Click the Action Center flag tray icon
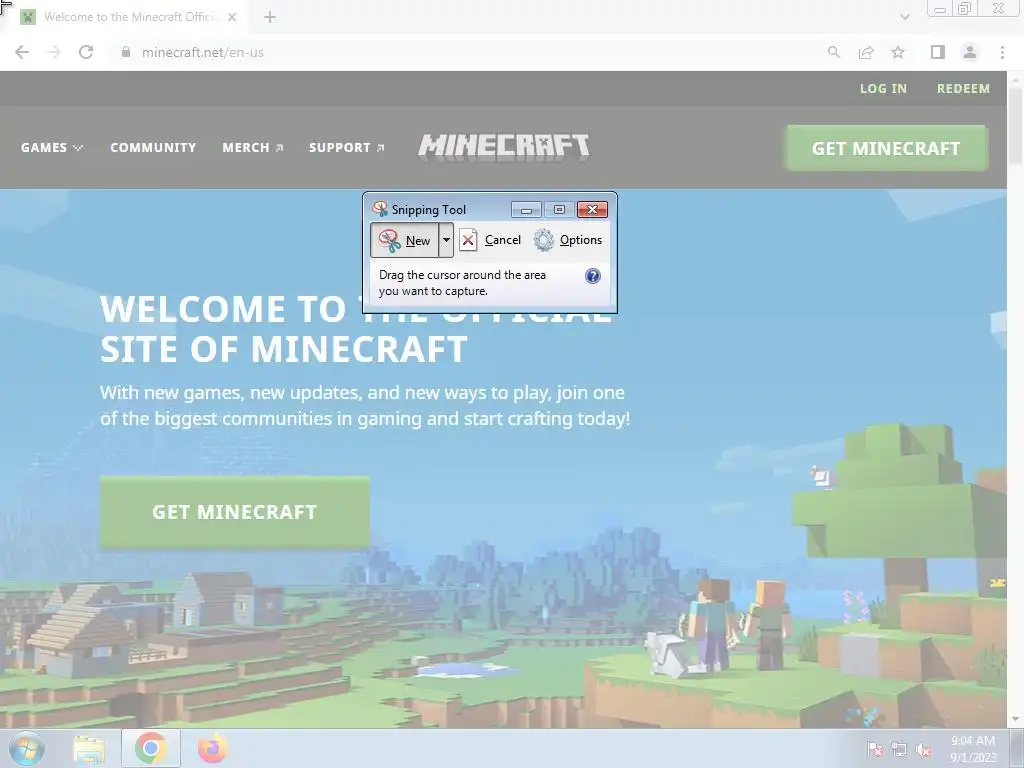The width and height of the screenshot is (1024, 768). point(875,750)
